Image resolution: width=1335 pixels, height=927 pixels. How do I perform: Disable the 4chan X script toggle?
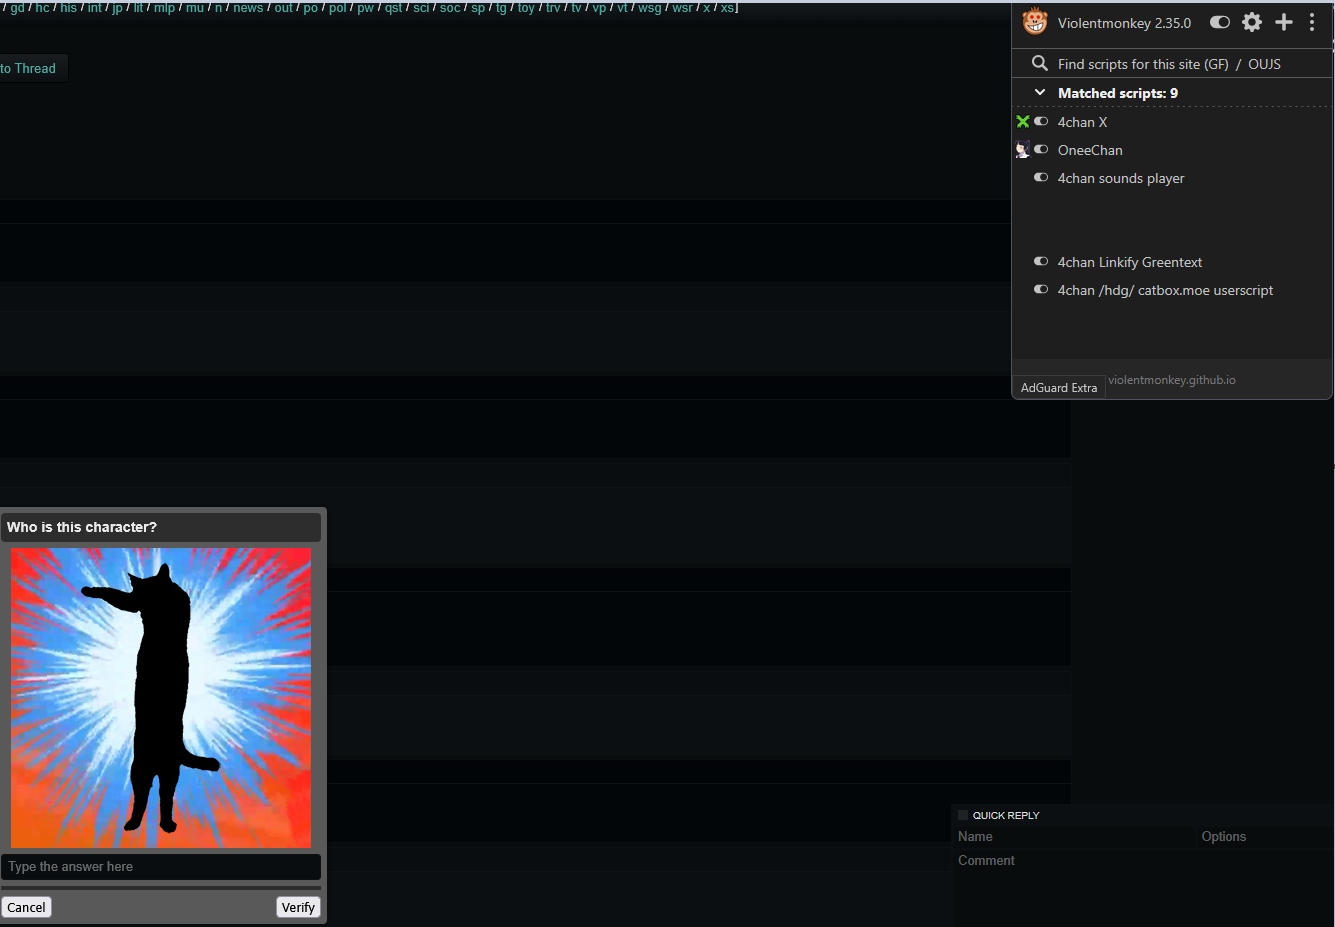coord(1041,122)
